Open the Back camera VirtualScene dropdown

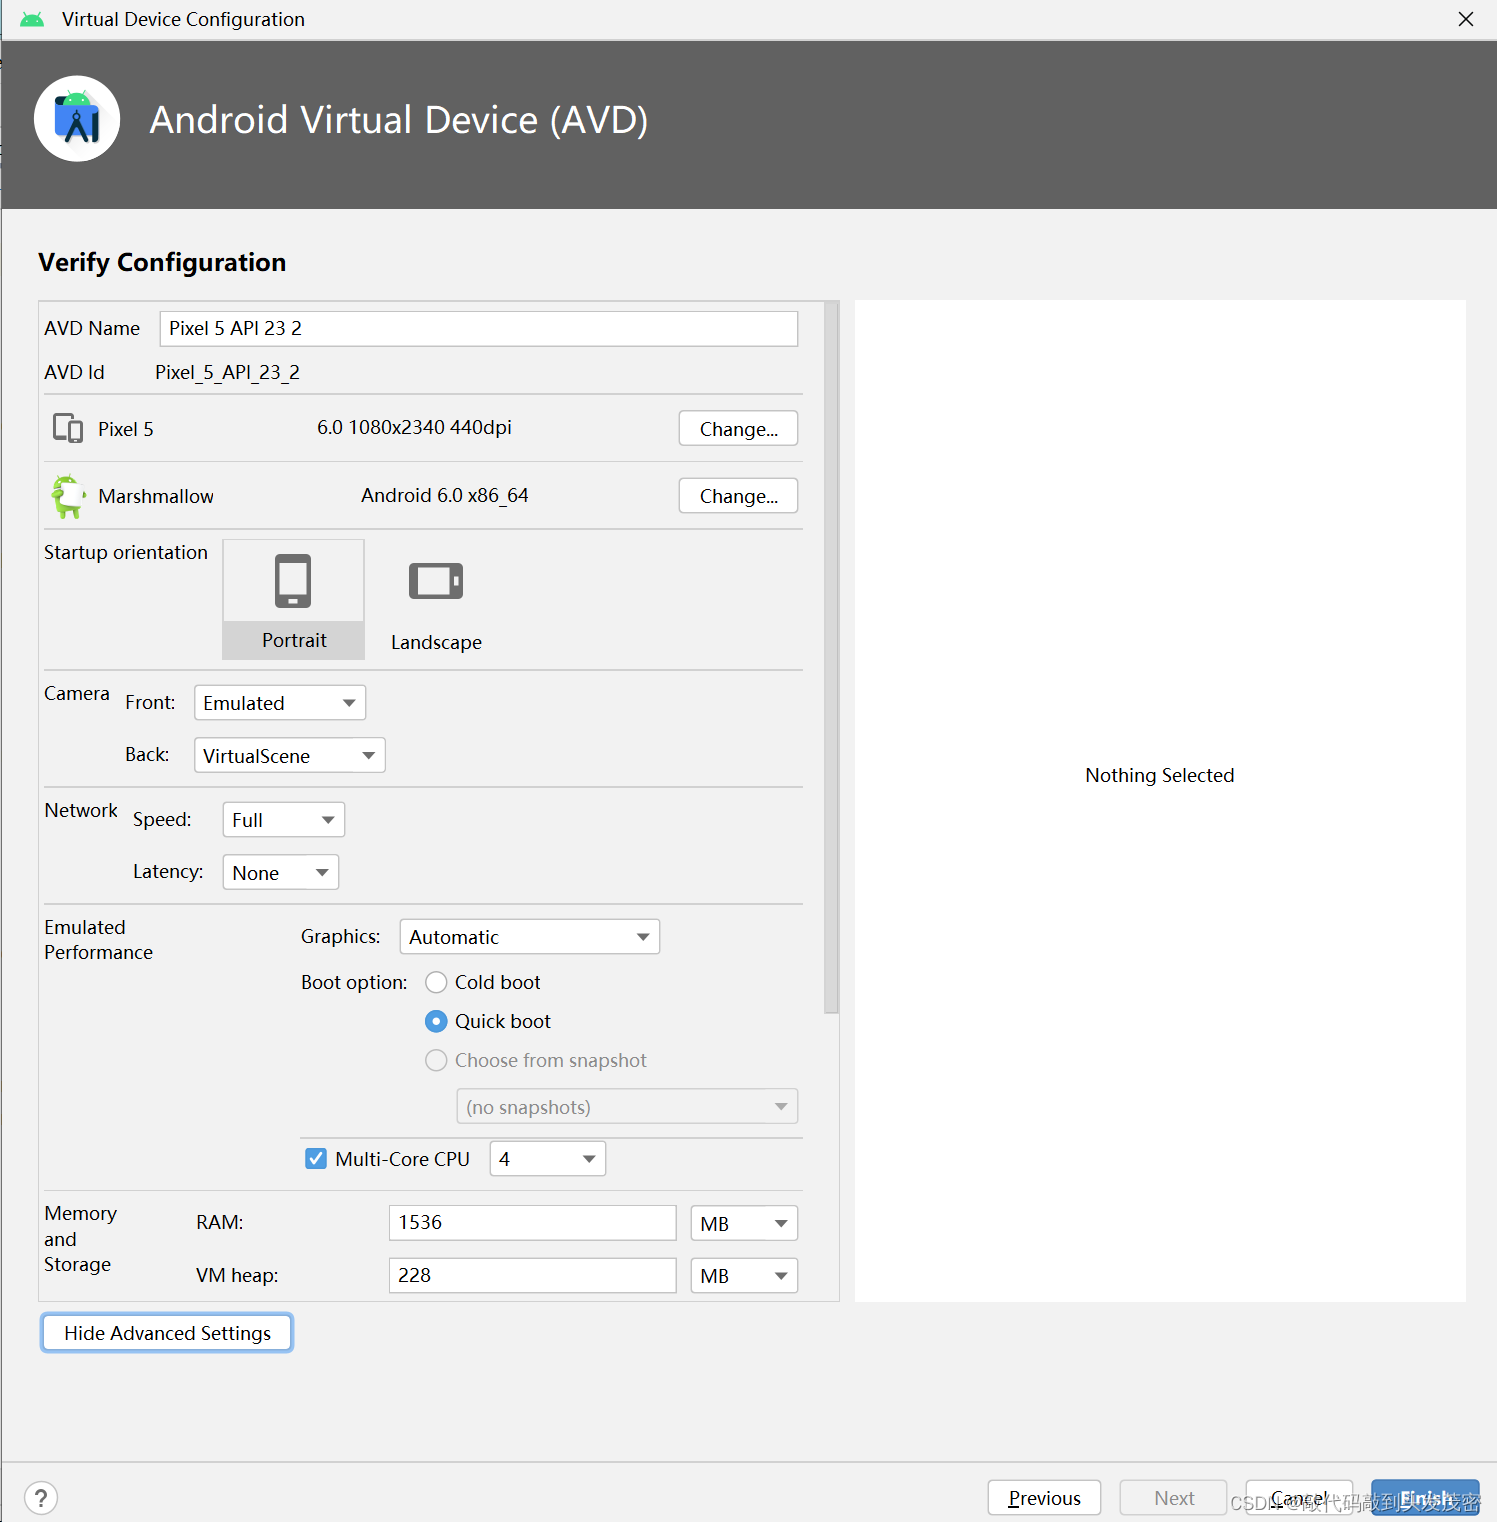point(290,755)
